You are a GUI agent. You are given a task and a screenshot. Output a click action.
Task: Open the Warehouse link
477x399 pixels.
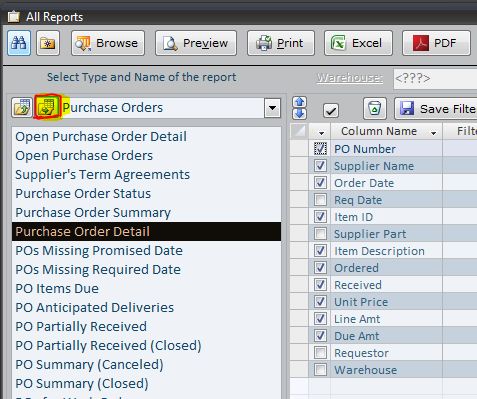[x=350, y=78]
